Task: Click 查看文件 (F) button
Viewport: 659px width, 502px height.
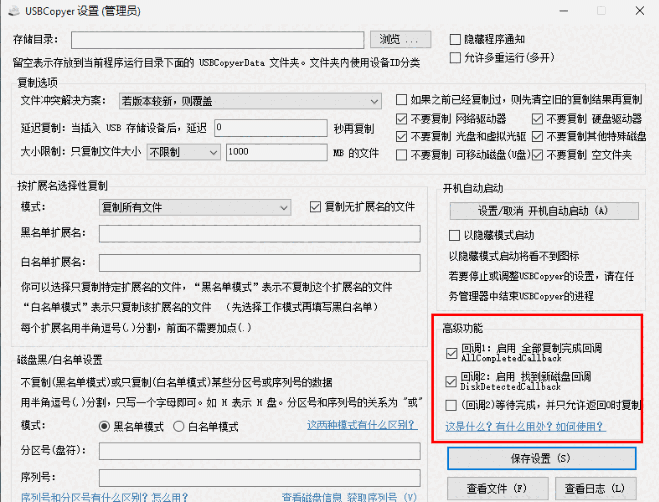Action: [498, 489]
